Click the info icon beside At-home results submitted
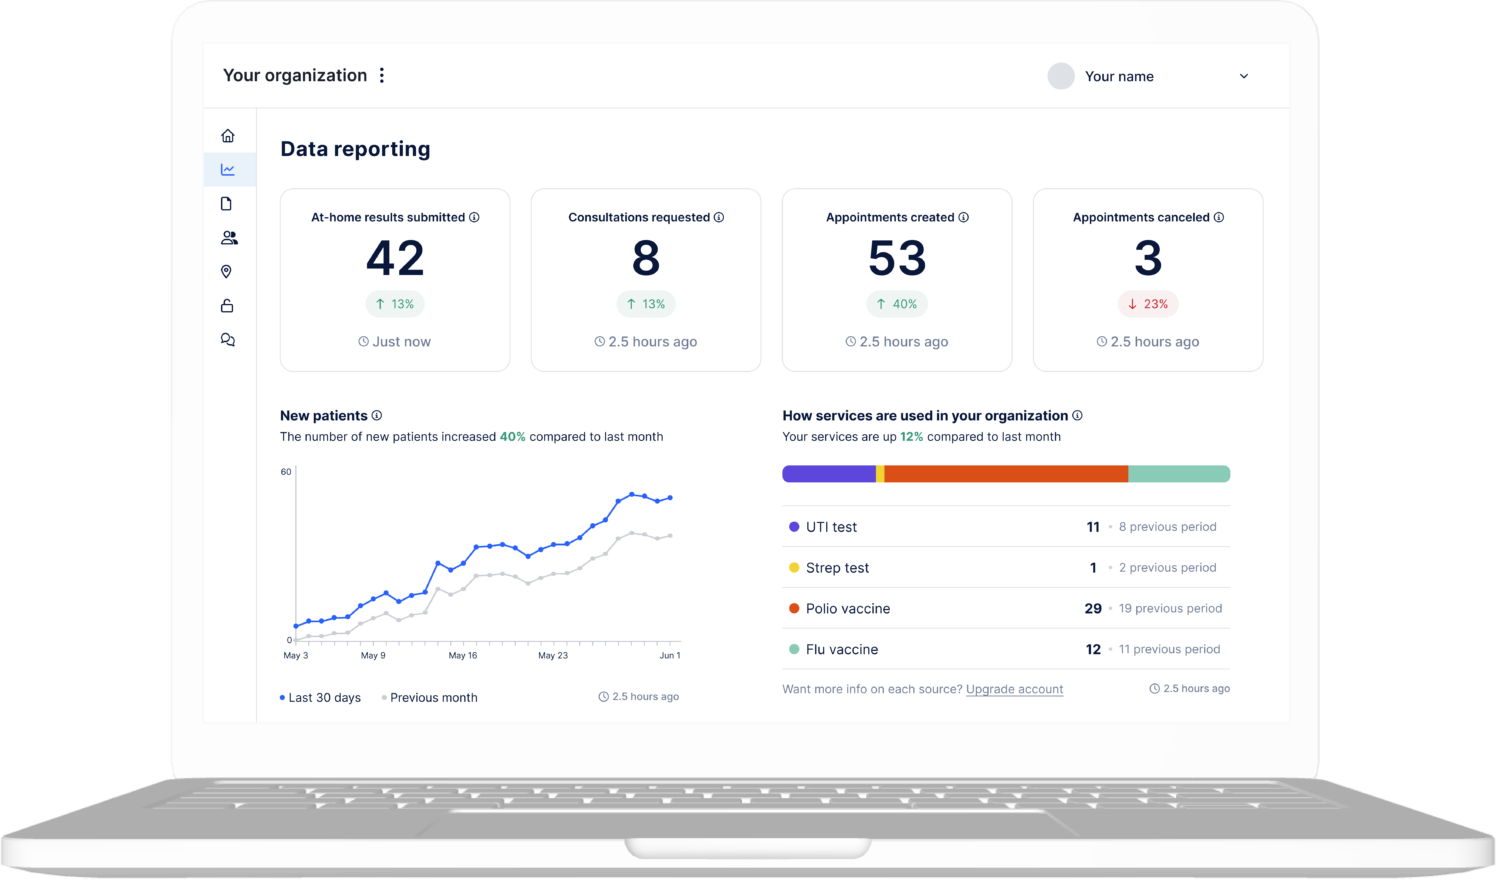The height and width of the screenshot is (879, 1500). (x=475, y=217)
